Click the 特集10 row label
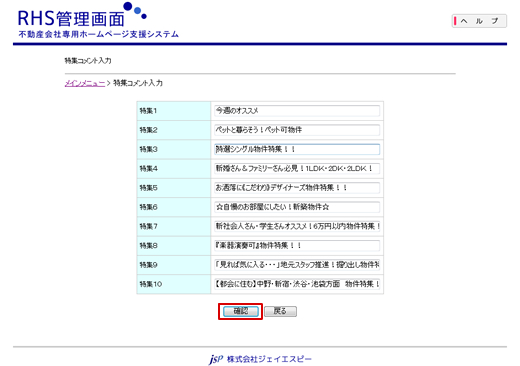Image resolution: width=520 pixels, height=366 pixels. (151, 284)
